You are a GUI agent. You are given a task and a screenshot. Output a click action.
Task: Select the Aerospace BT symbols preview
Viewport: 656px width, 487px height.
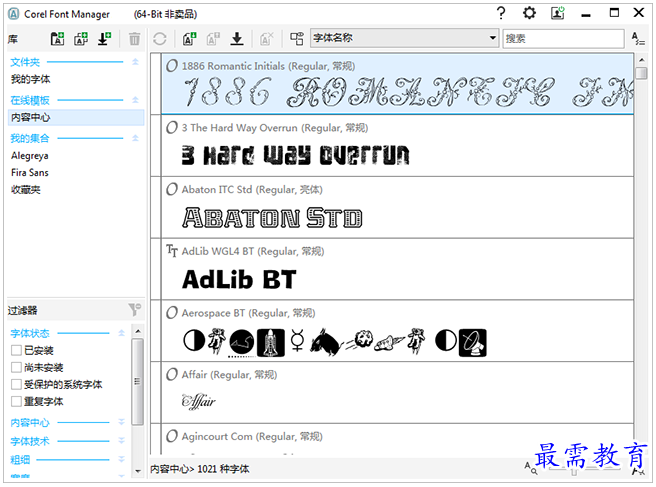point(335,342)
